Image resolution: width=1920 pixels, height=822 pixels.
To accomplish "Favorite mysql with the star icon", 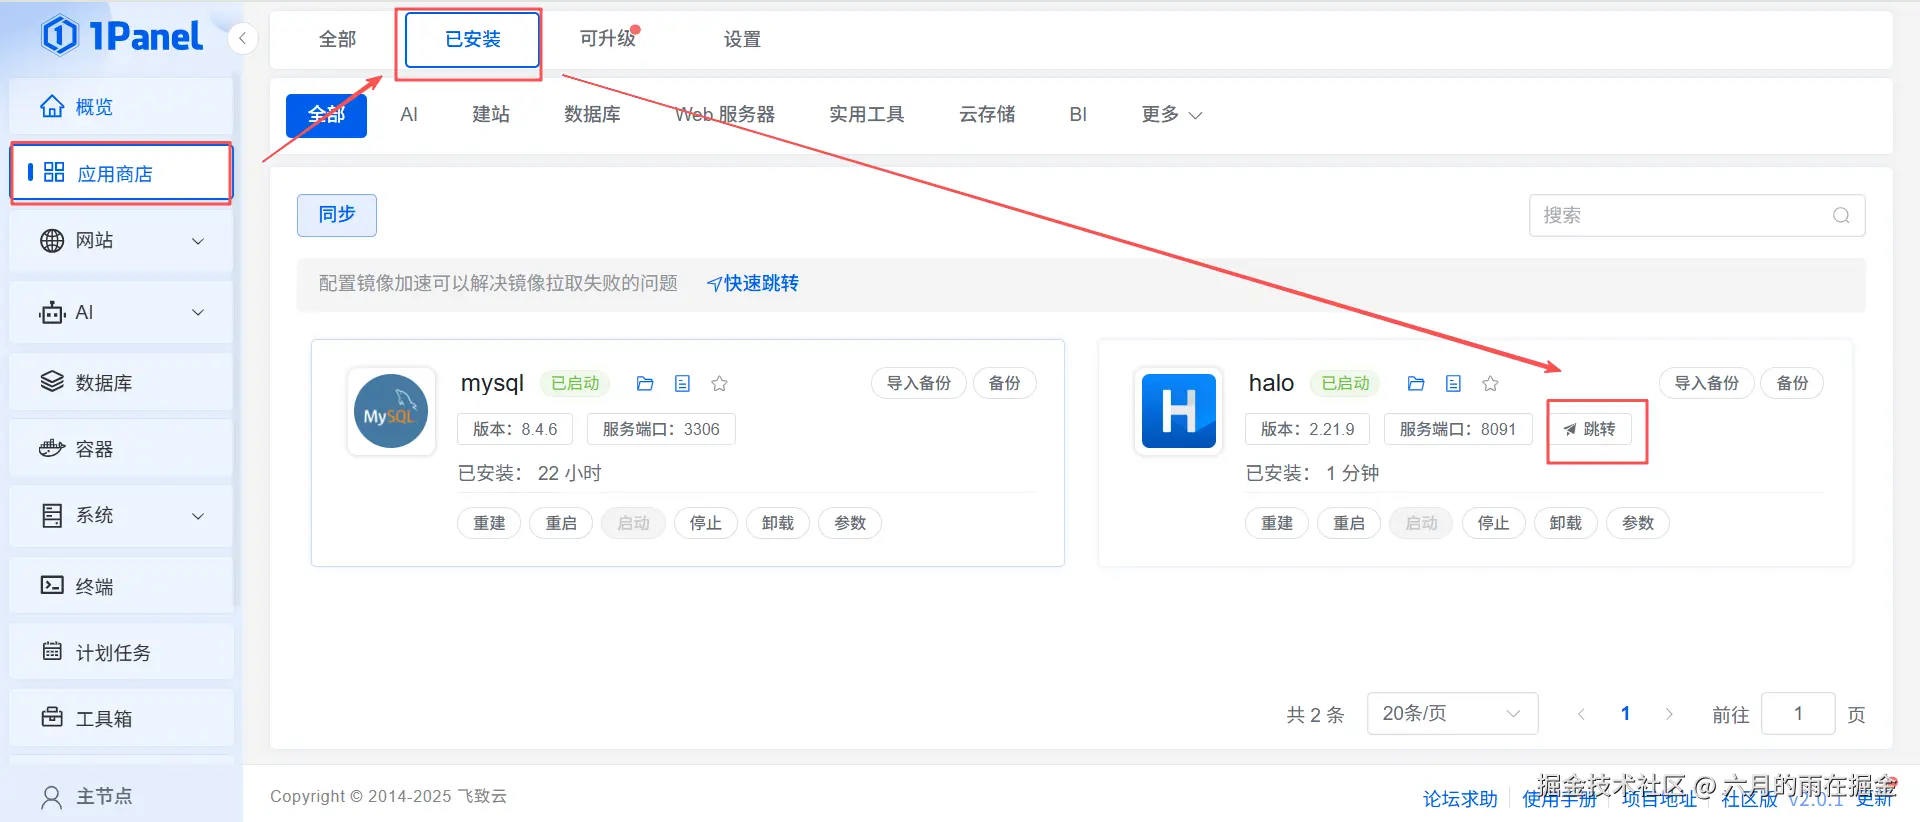I will point(719,384).
